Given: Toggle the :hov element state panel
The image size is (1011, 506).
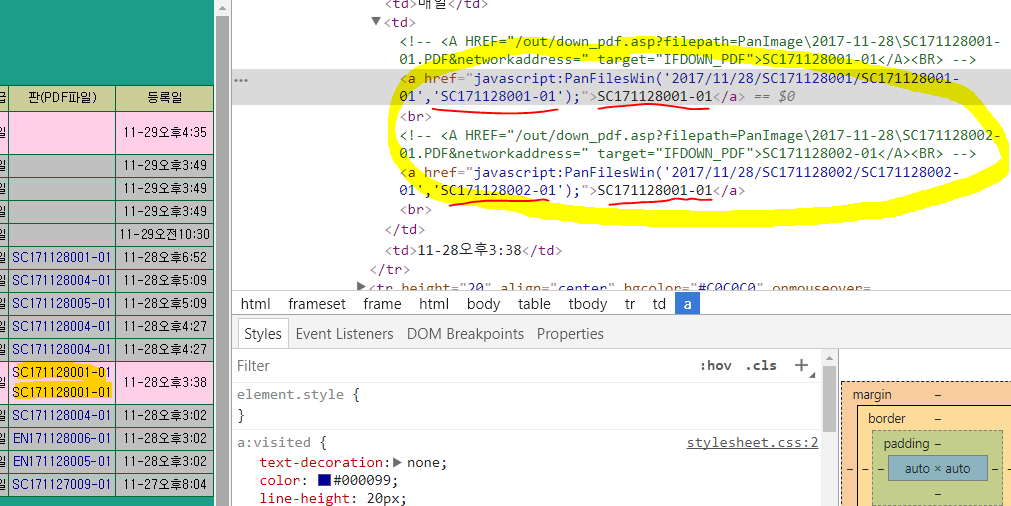Looking at the screenshot, I should (715, 366).
